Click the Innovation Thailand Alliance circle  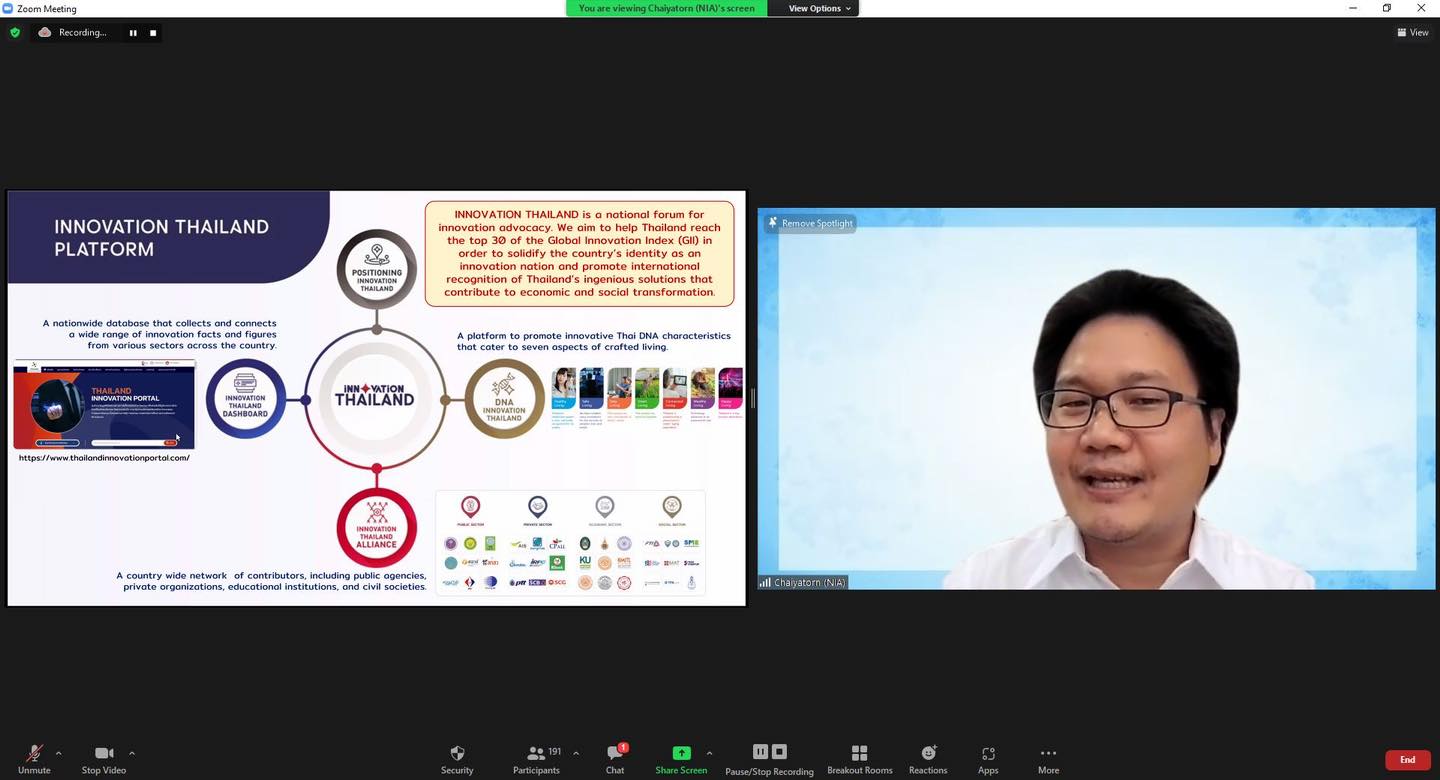pyautogui.click(x=376, y=527)
